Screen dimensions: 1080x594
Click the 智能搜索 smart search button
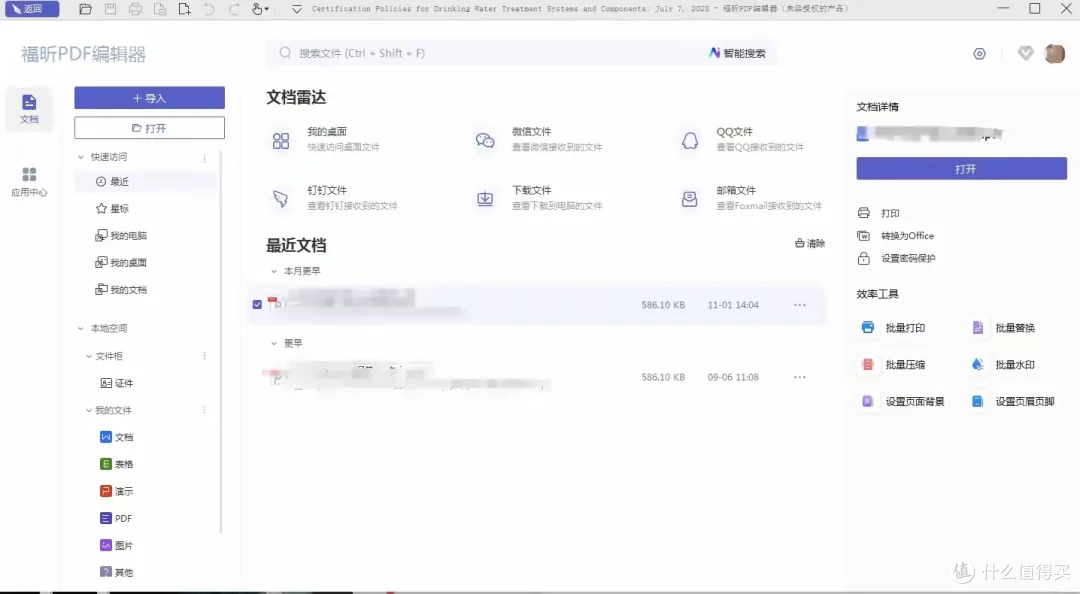(738, 53)
